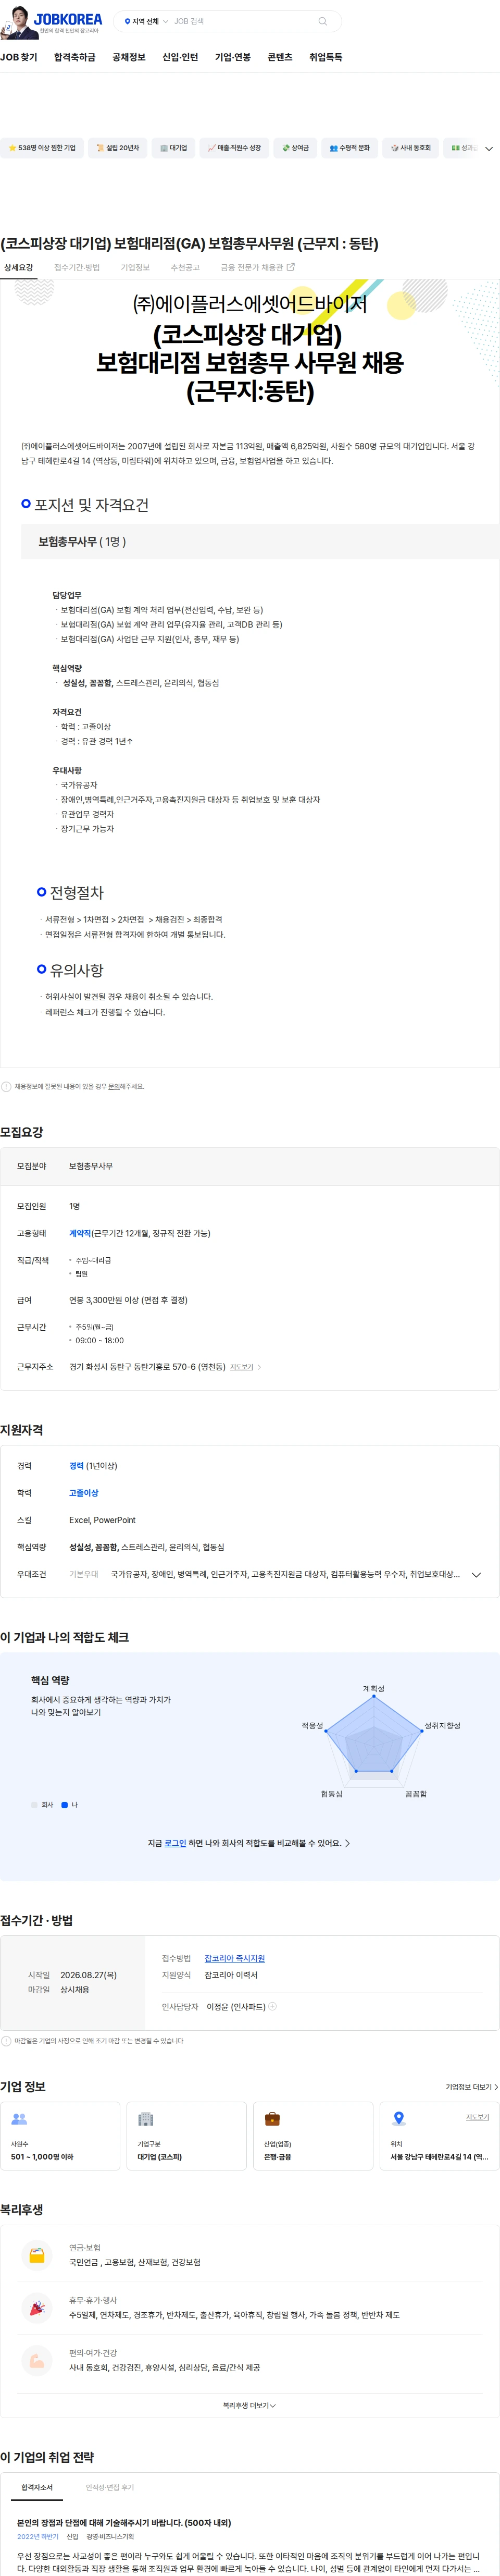Click the info icon beside 마감일 notice
Screen dimensions: 500x2576
pos(7,2041)
